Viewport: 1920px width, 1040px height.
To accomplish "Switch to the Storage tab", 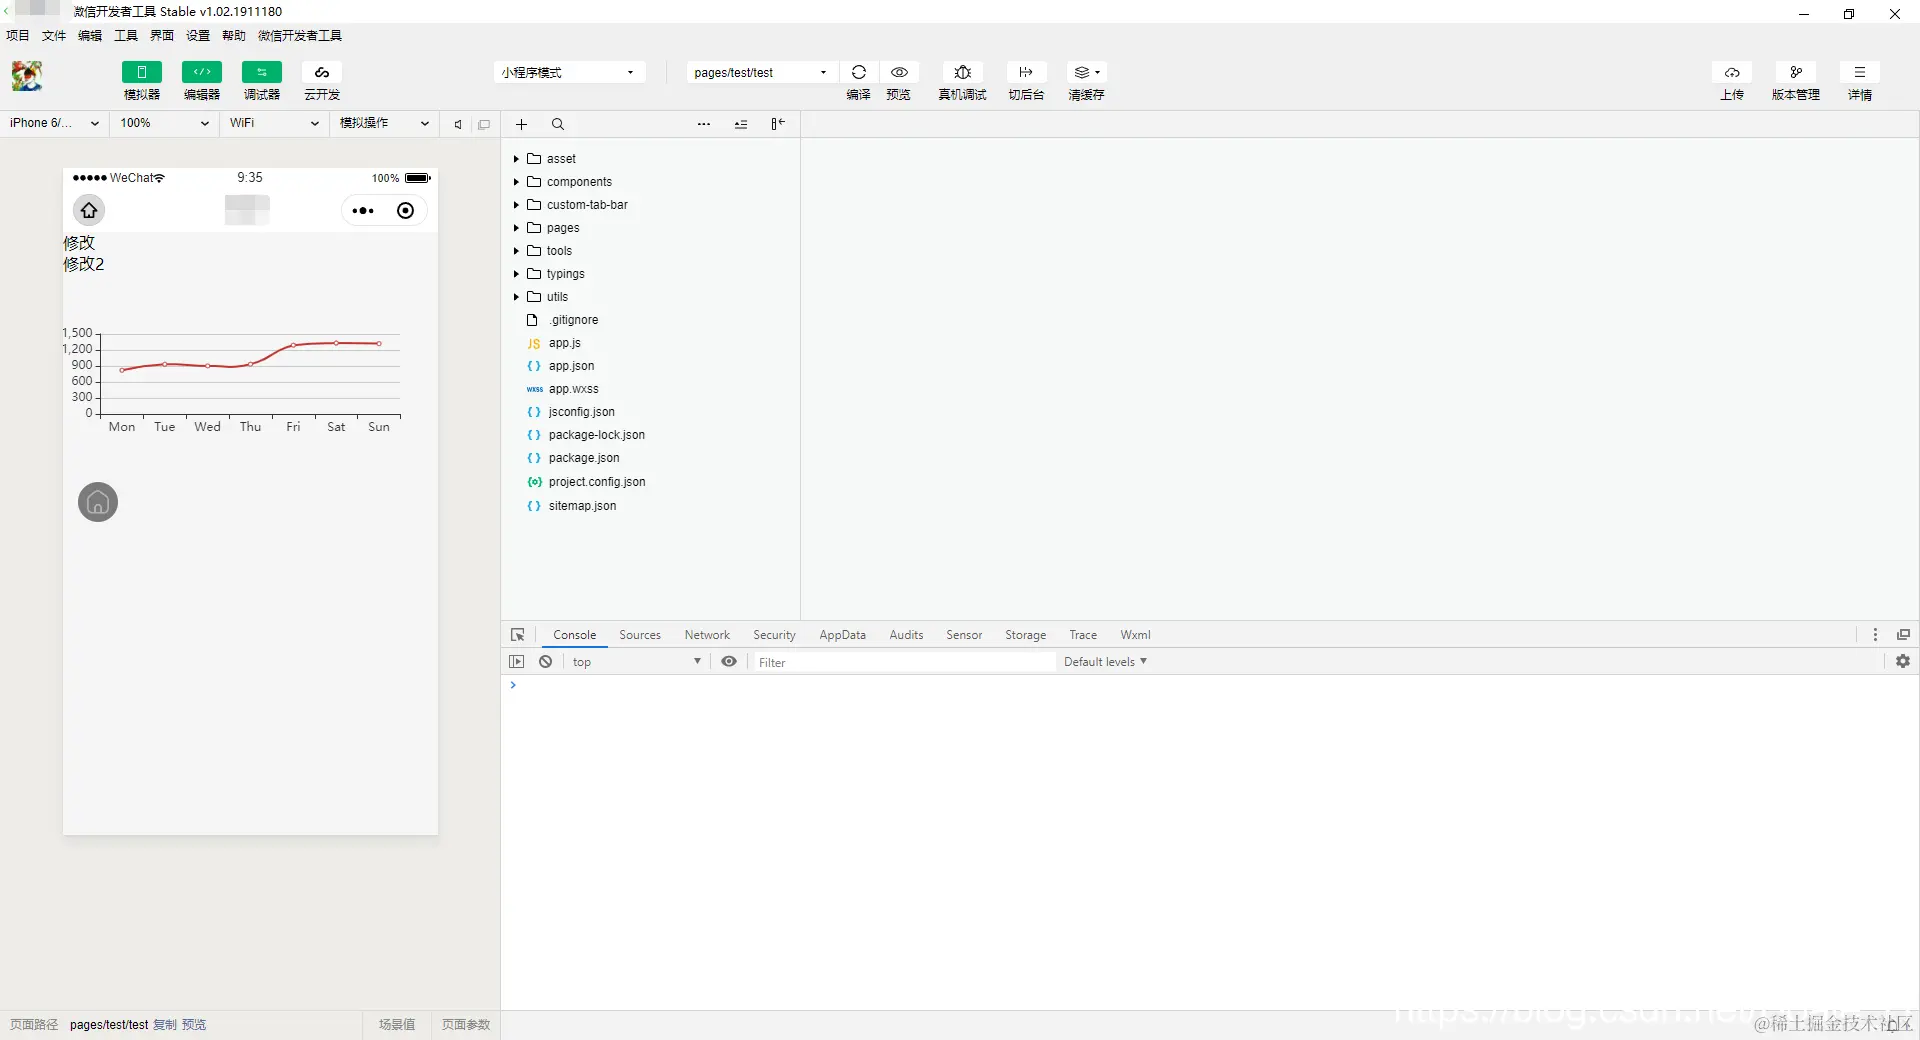I will [x=1025, y=635].
